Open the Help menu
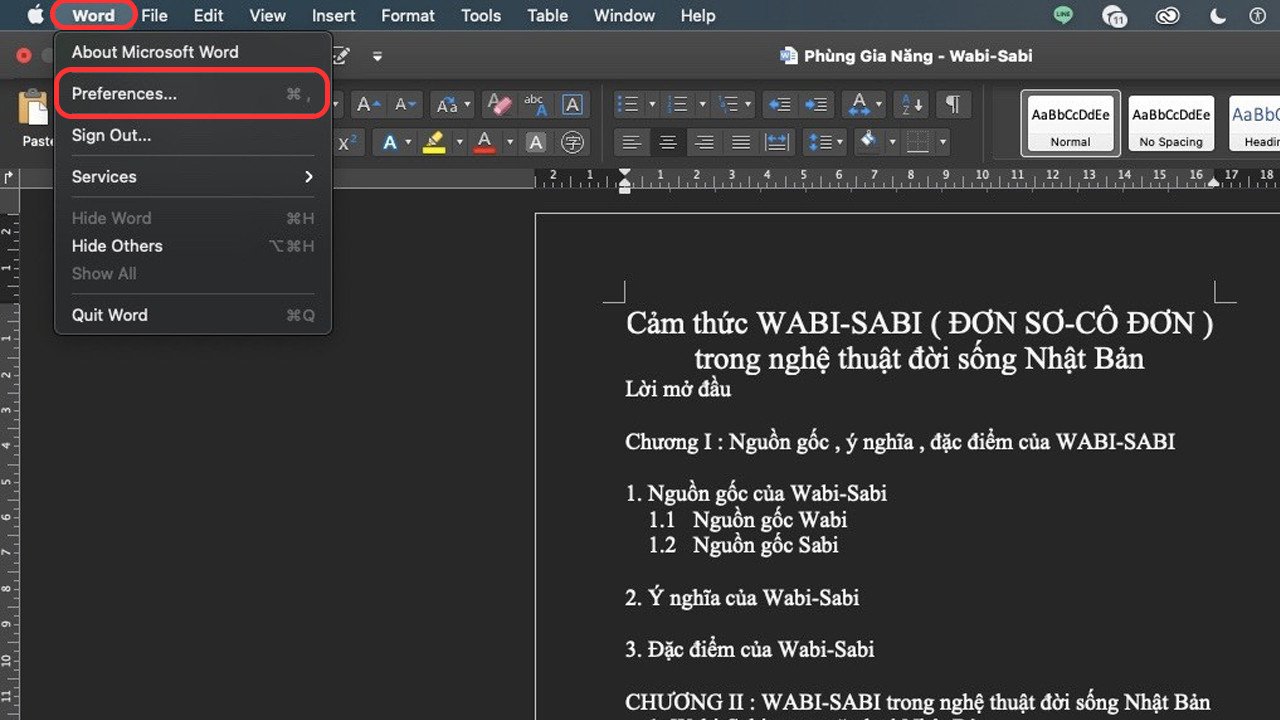This screenshot has height=720, width=1280. click(698, 15)
